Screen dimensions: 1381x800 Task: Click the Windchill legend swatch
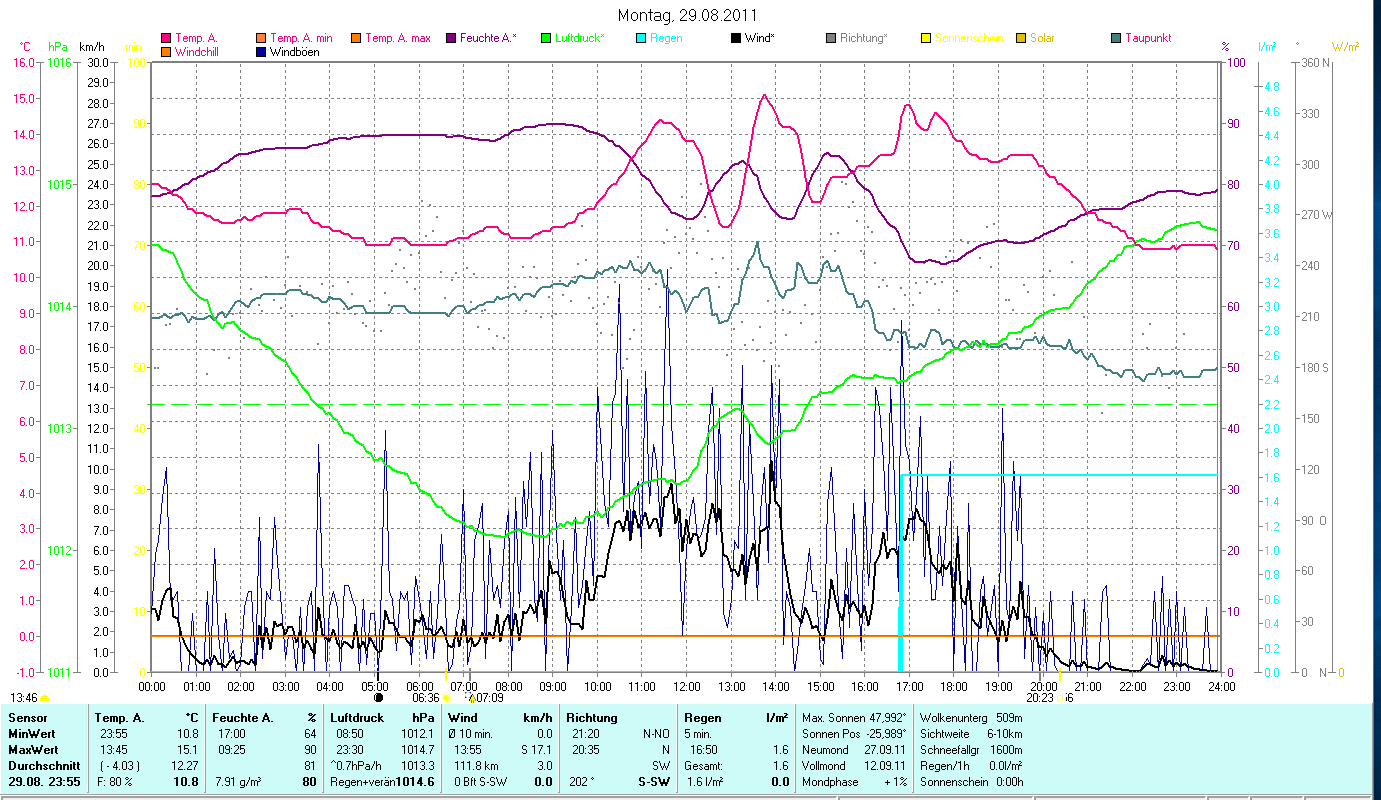tap(166, 51)
